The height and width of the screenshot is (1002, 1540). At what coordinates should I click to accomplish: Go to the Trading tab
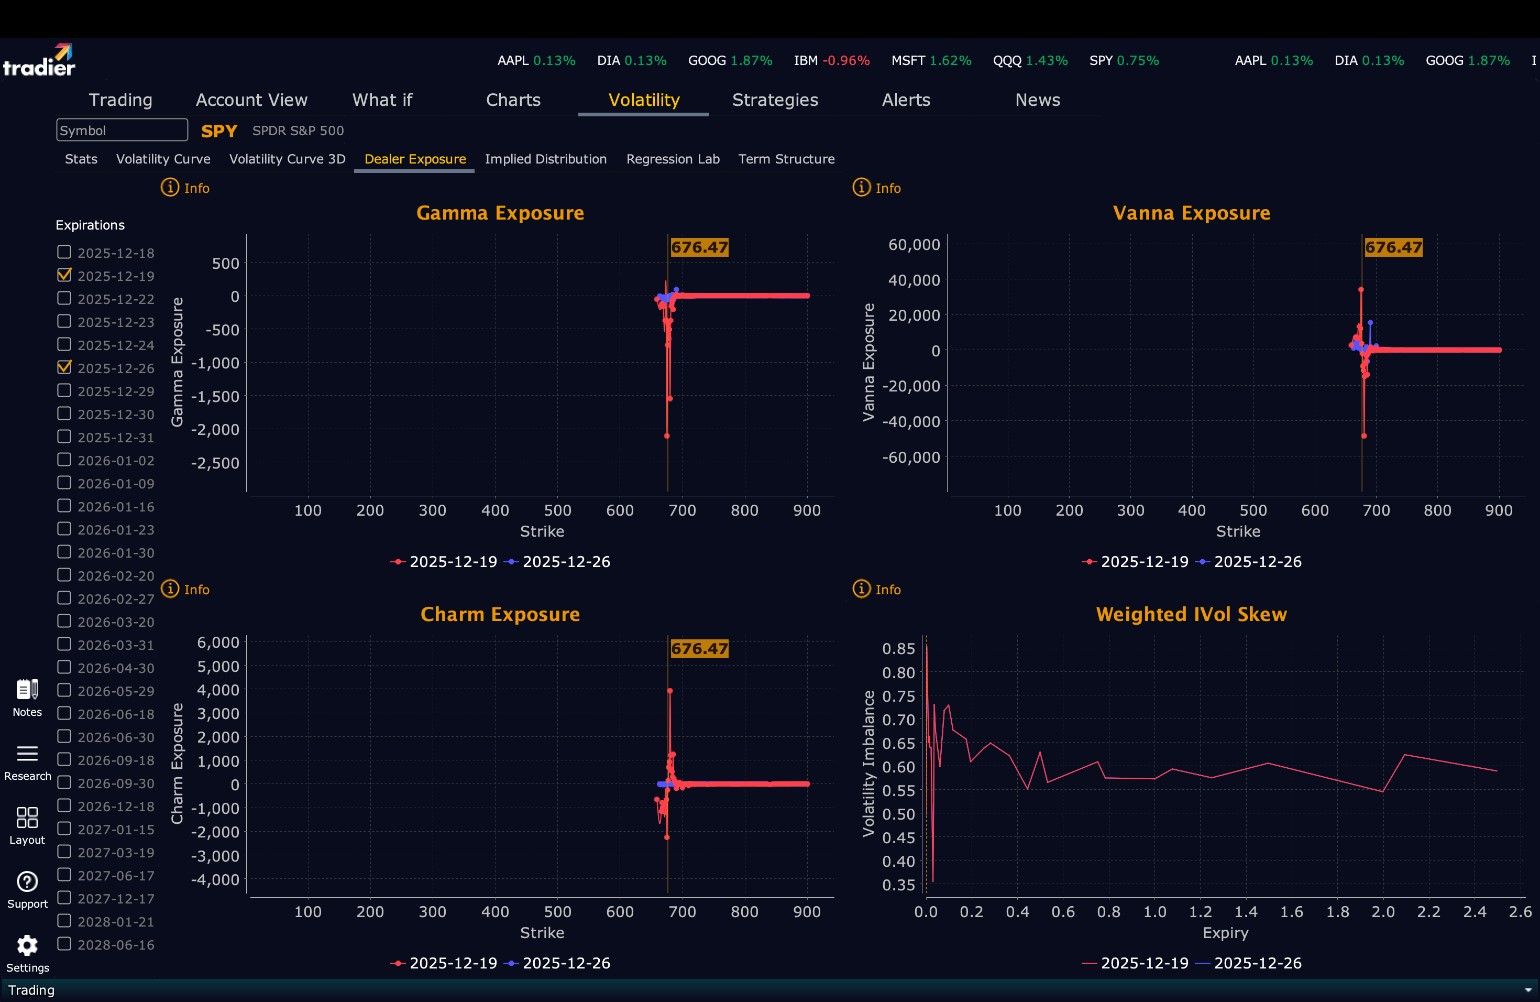click(x=121, y=100)
